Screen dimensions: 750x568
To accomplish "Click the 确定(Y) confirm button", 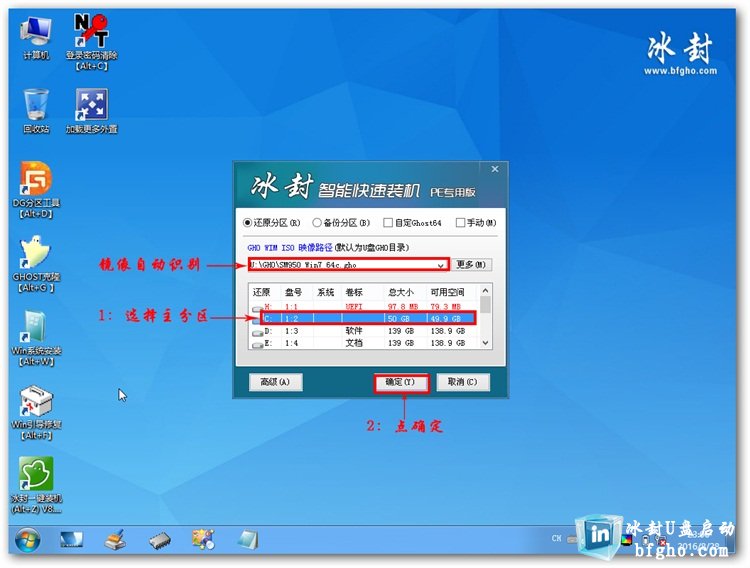I will point(401,382).
